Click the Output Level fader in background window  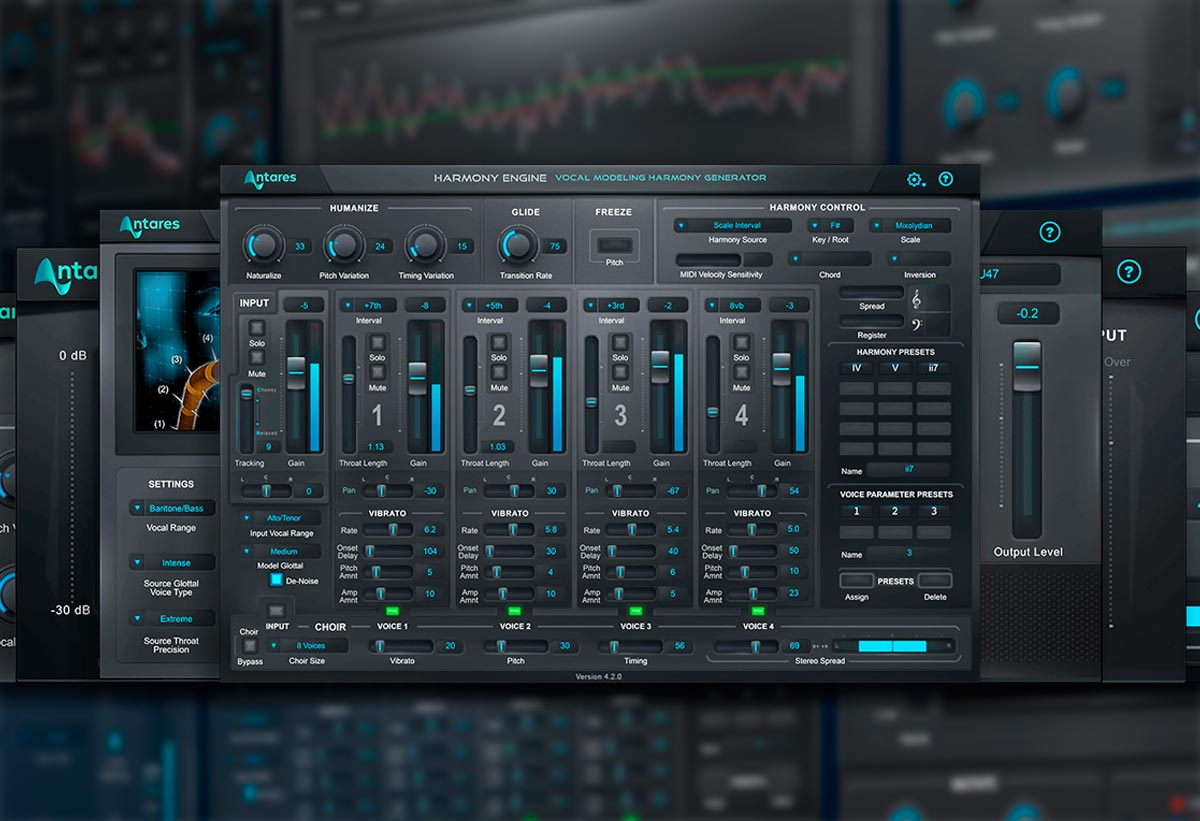tap(1027, 365)
